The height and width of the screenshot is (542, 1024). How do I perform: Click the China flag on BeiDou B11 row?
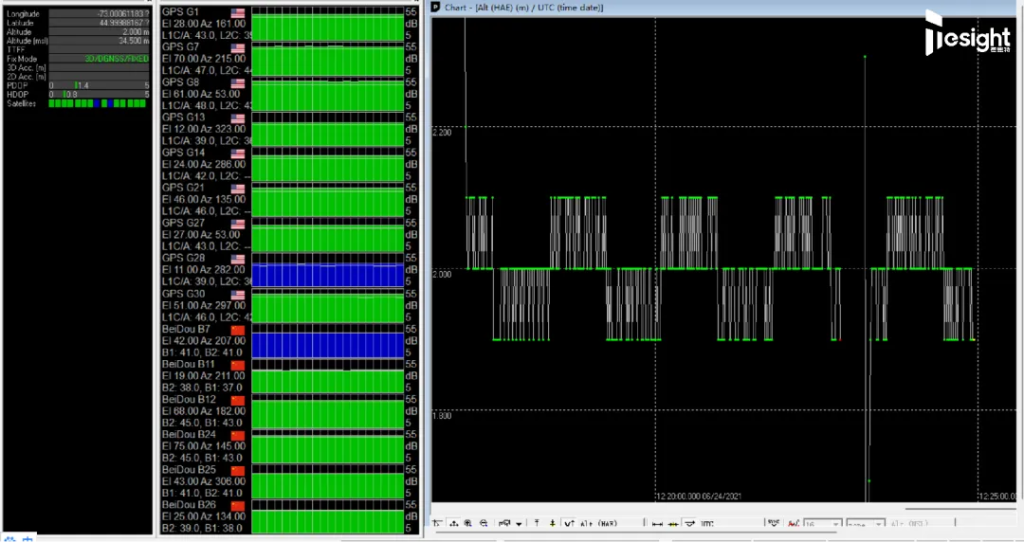(x=238, y=365)
